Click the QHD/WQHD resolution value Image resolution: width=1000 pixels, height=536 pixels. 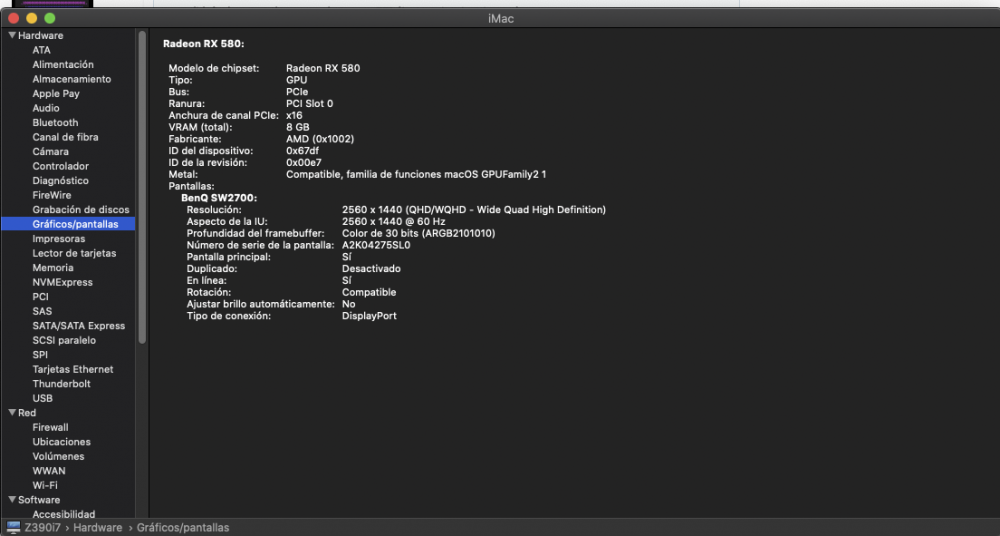click(474, 210)
